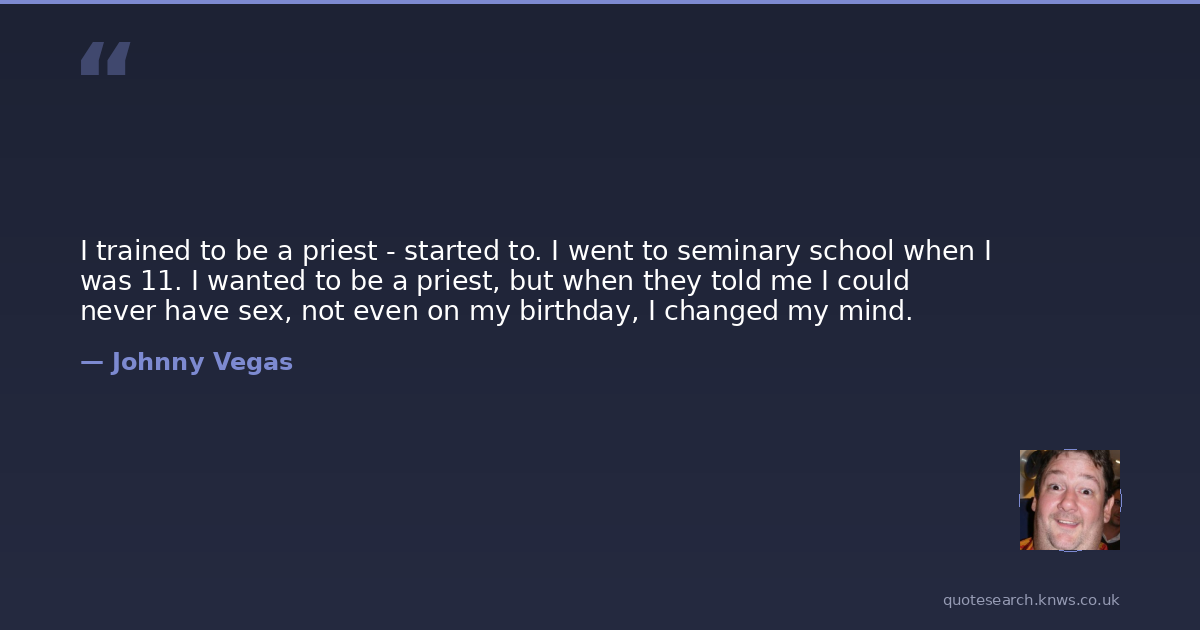Screen dimensions: 1200x630
Task: Click the word "school" in the first line
Action: (851, 250)
